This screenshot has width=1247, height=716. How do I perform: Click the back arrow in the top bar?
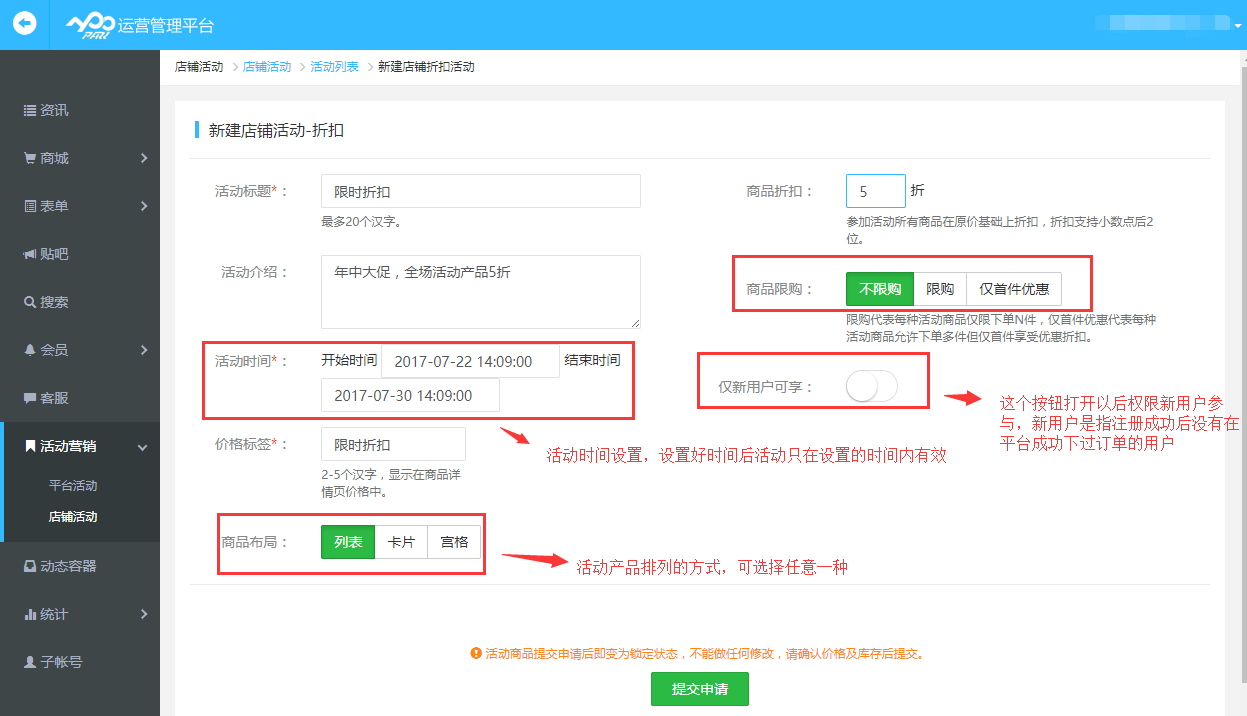coord(23,23)
